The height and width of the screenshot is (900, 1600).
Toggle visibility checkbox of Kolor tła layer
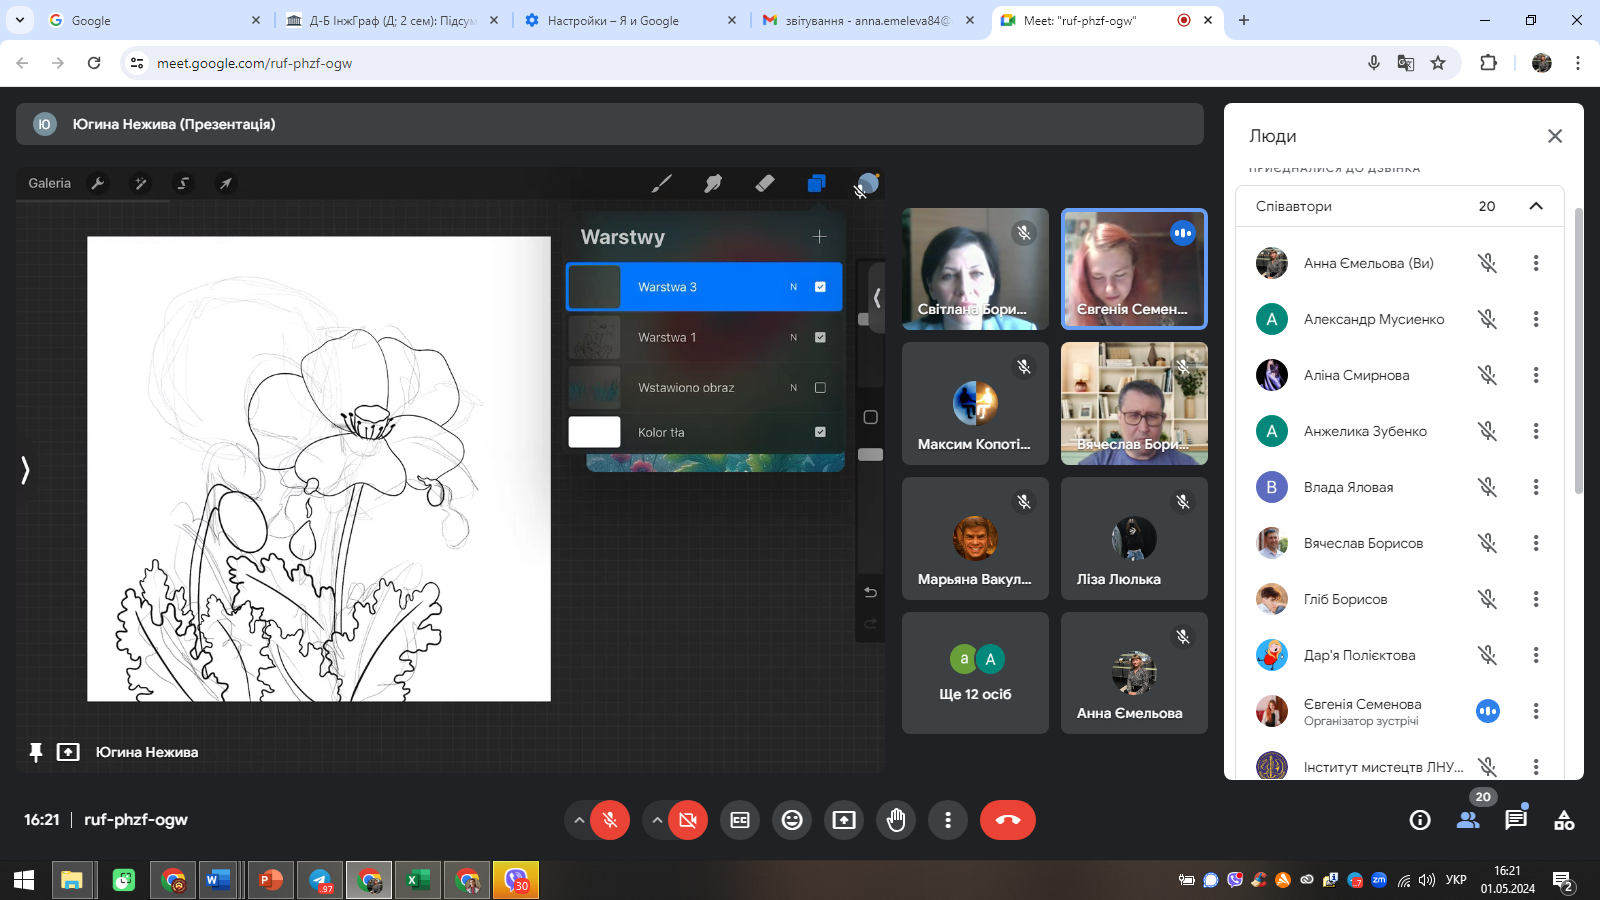coord(820,432)
